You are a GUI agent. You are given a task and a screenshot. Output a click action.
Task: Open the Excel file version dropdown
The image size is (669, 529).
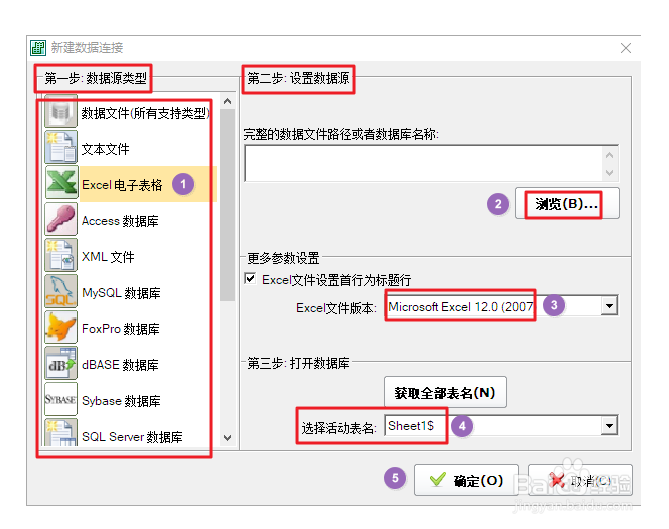tap(609, 305)
